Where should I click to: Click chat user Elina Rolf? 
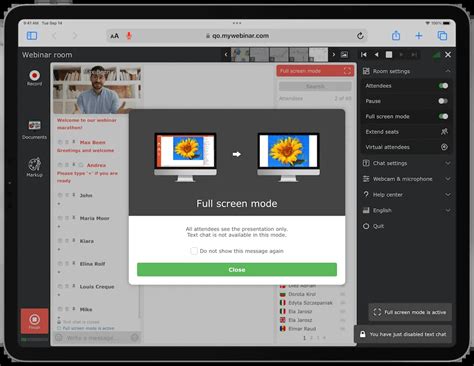[x=92, y=264]
